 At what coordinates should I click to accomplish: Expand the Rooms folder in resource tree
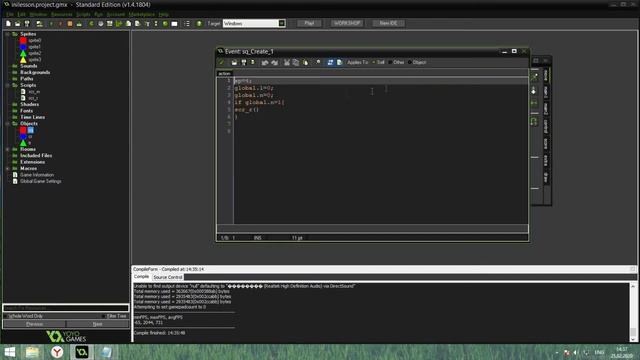click(7, 149)
